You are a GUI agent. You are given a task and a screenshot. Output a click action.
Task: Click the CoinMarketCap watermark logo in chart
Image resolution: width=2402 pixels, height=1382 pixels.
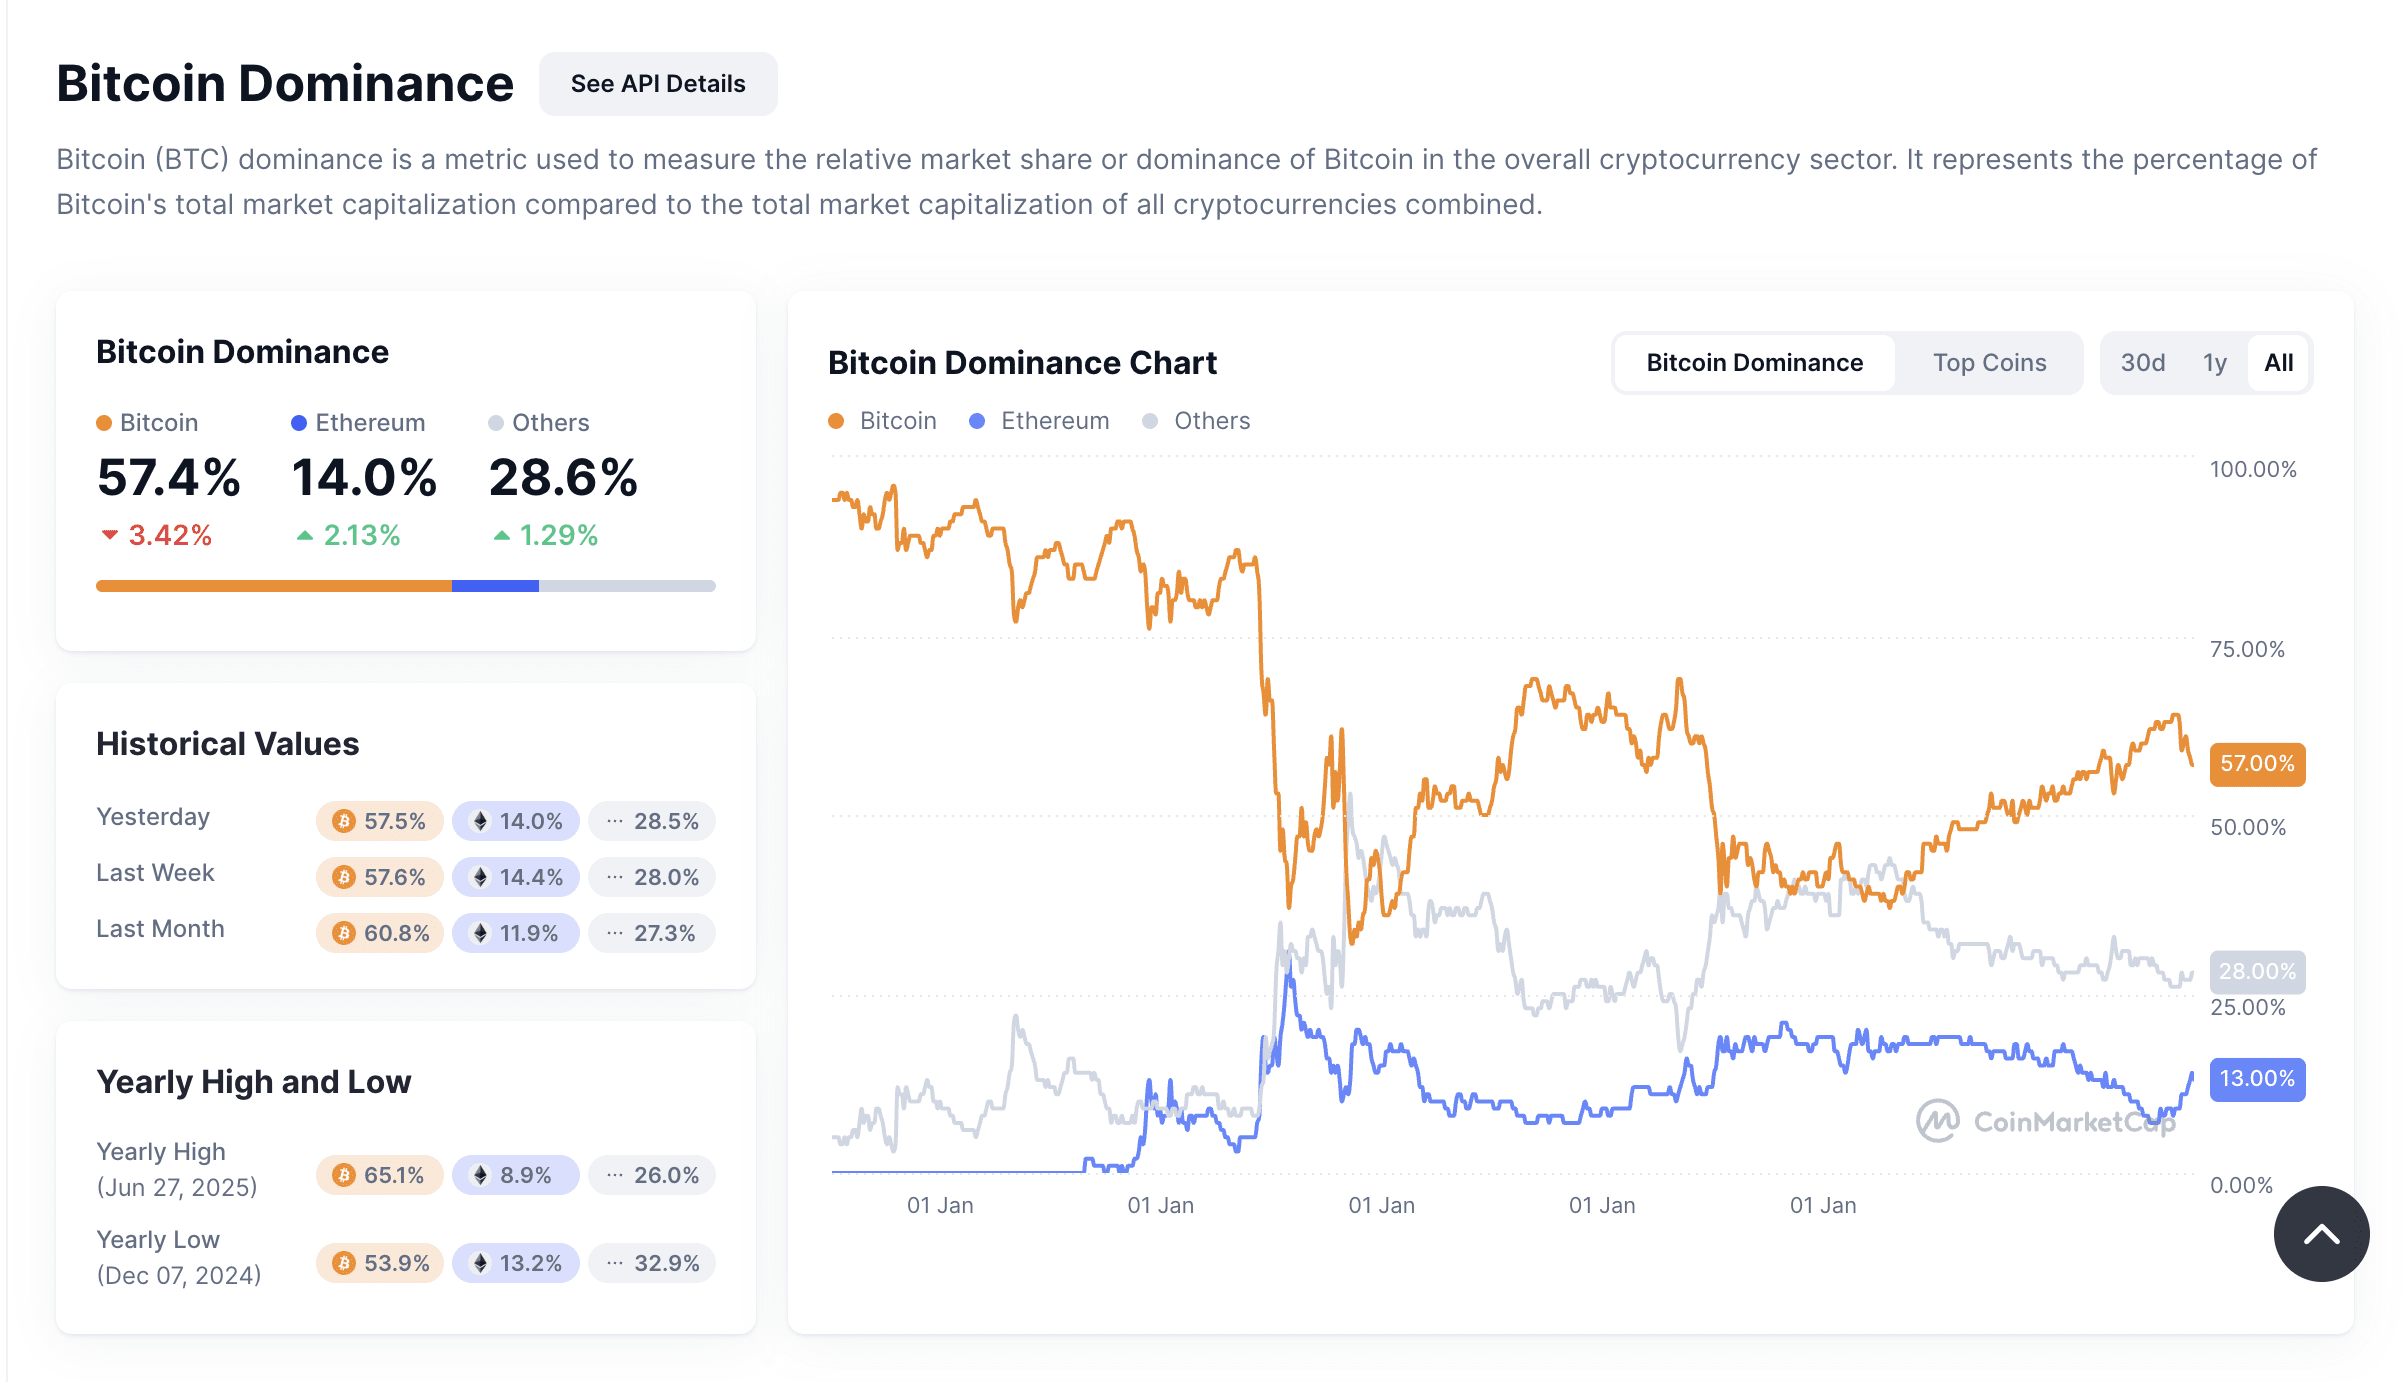coord(1937,1121)
